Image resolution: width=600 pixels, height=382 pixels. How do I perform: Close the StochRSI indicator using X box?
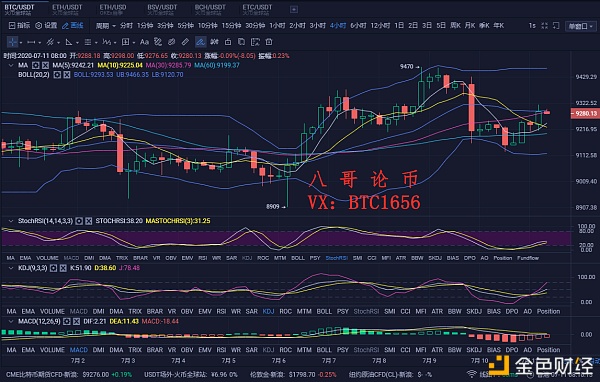coord(88,221)
